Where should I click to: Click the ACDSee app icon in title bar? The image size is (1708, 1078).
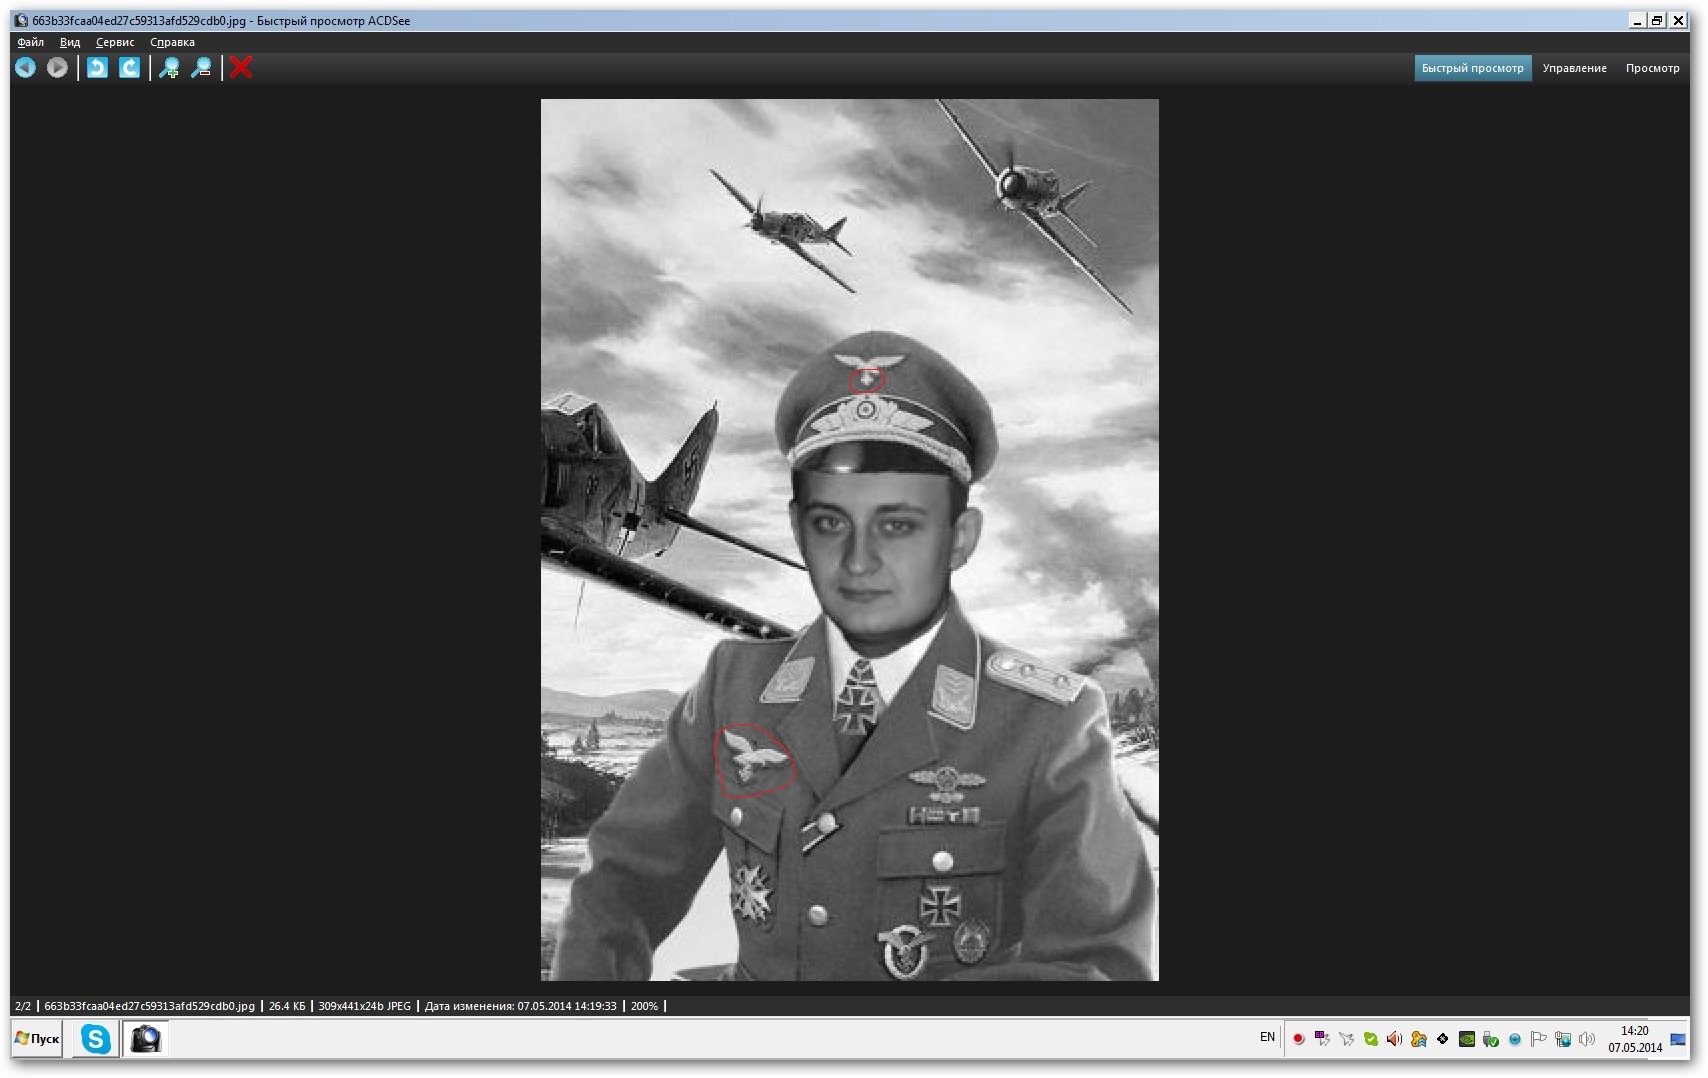pyautogui.click(x=21, y=20)
